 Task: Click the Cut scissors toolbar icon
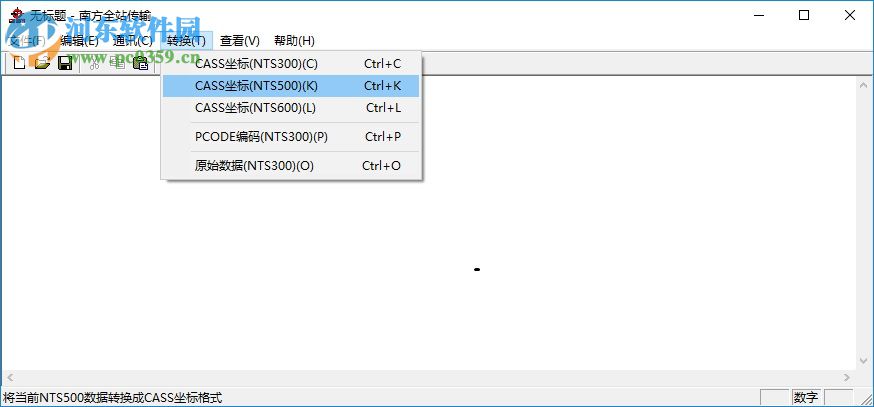coord(94,63)
